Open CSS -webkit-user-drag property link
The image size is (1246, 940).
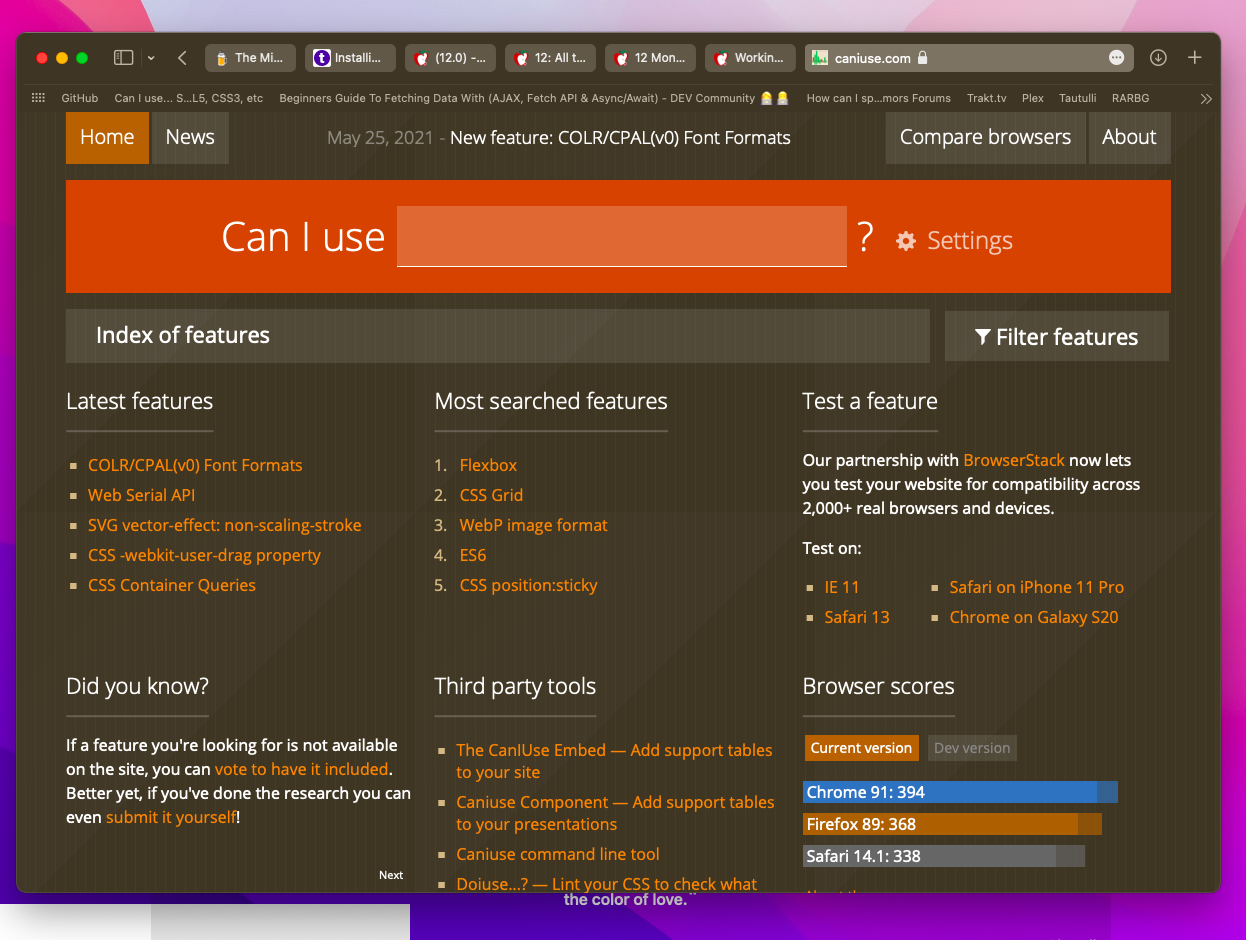(204, 555)
